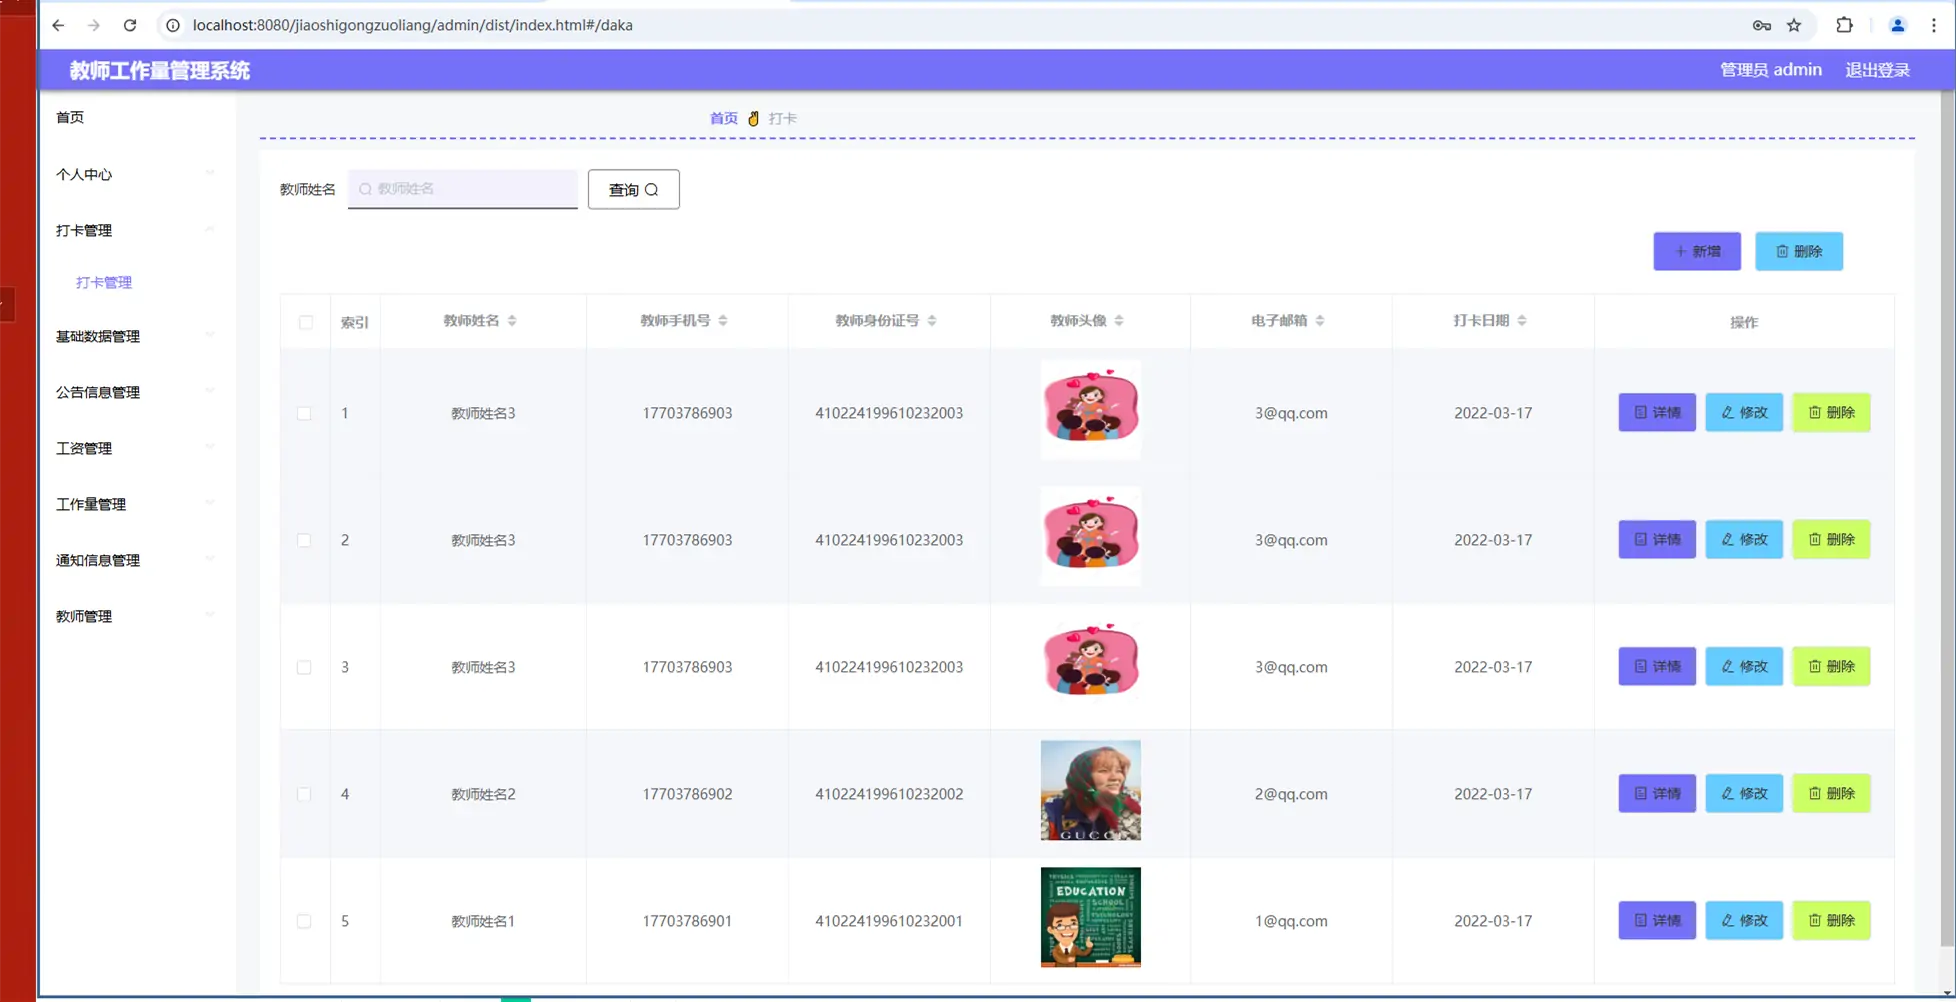Expand the 通知信息管理 sidebar menu
Viewport: 1956px width, 1002px height.
(x=135, y=560)
